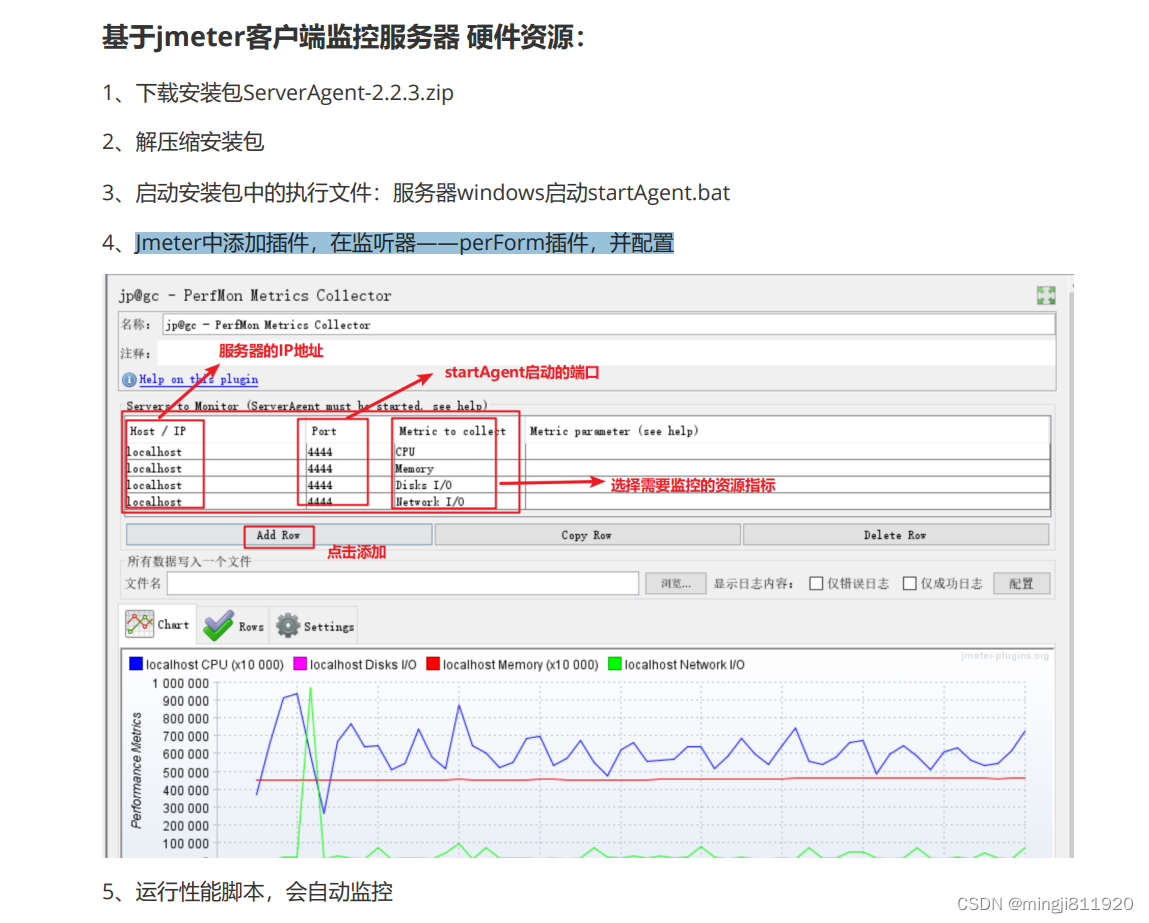Click the blue localhost CPU legend swatch
The width and height of the screenshot is (1149, 923).
136,664
